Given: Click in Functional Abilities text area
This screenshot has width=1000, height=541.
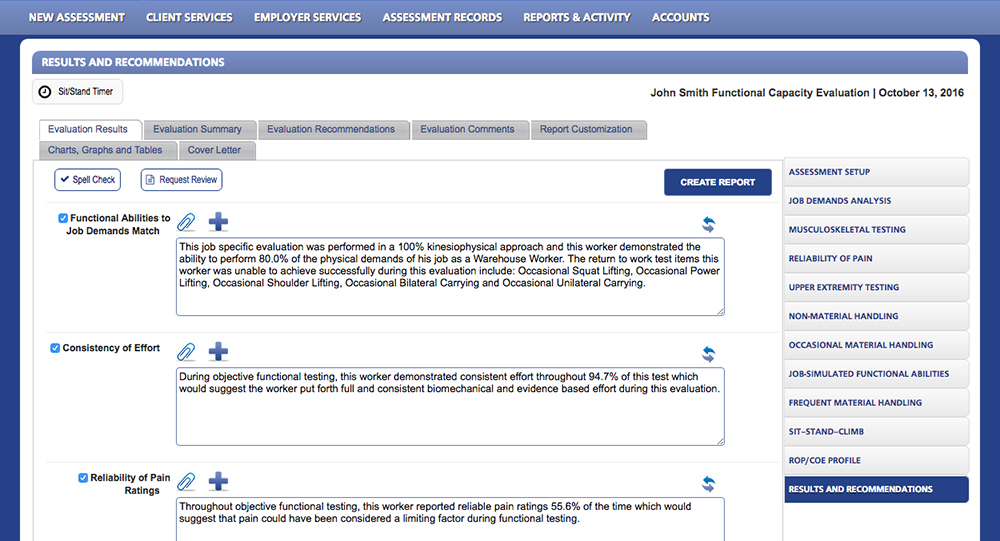Looking at the screenshot, I should point(450,277).
